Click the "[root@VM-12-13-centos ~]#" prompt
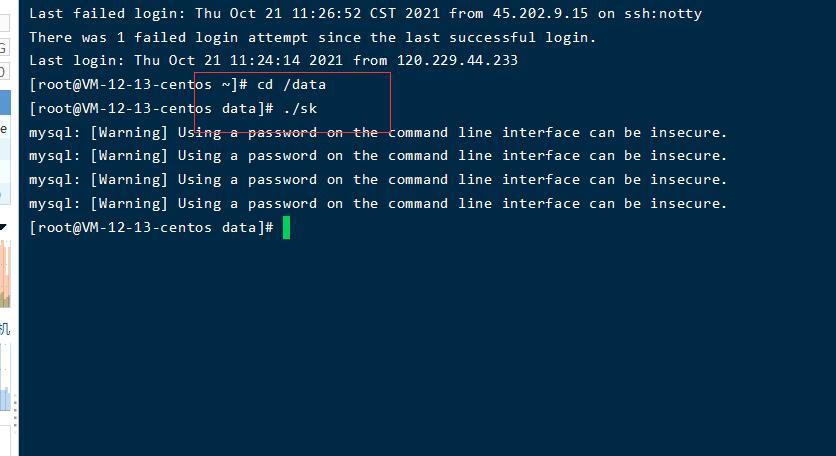 coord(138,84)
